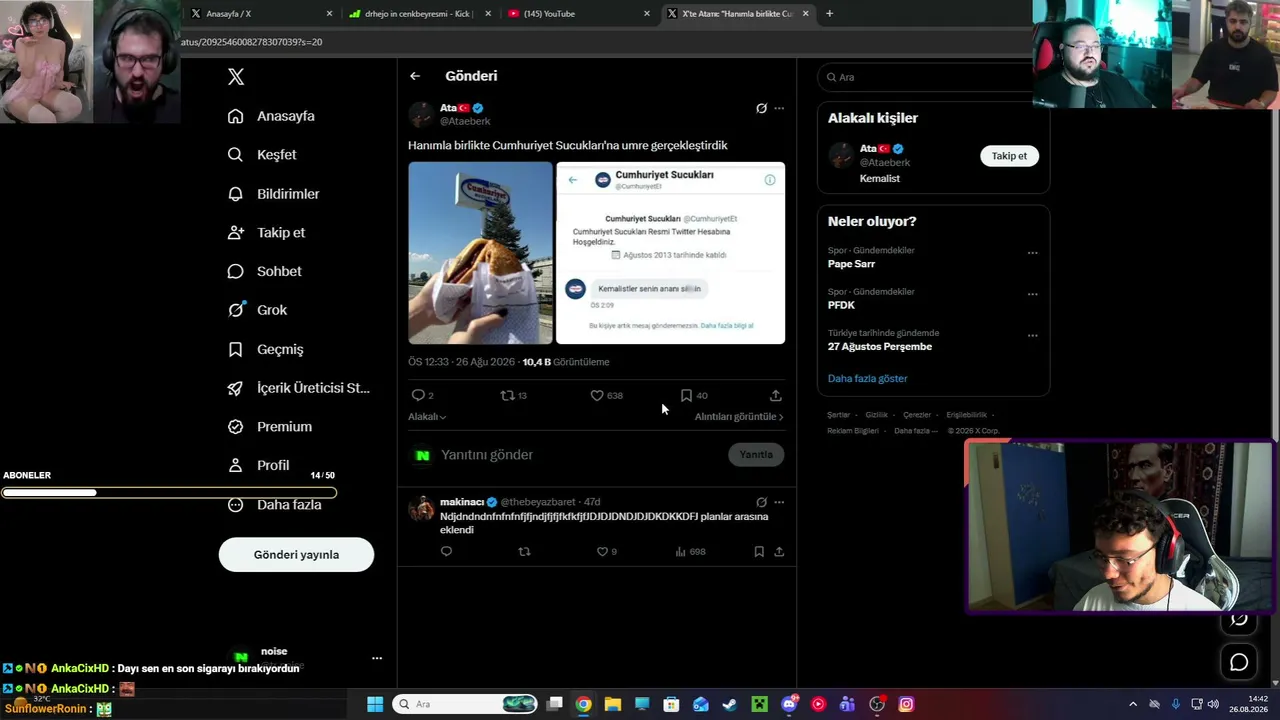Show hidden system tray icons

[x=1133, y=704]
